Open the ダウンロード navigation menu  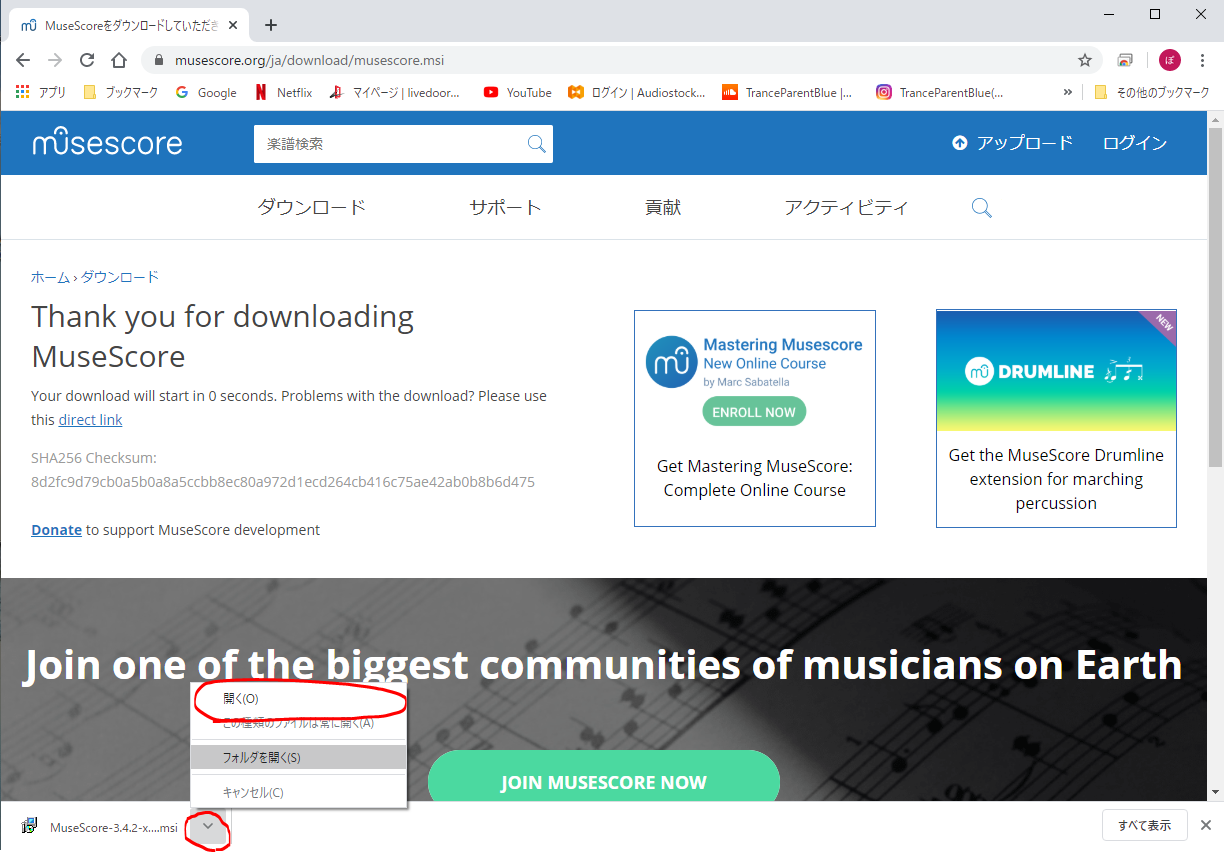click(x=312, y=207)
